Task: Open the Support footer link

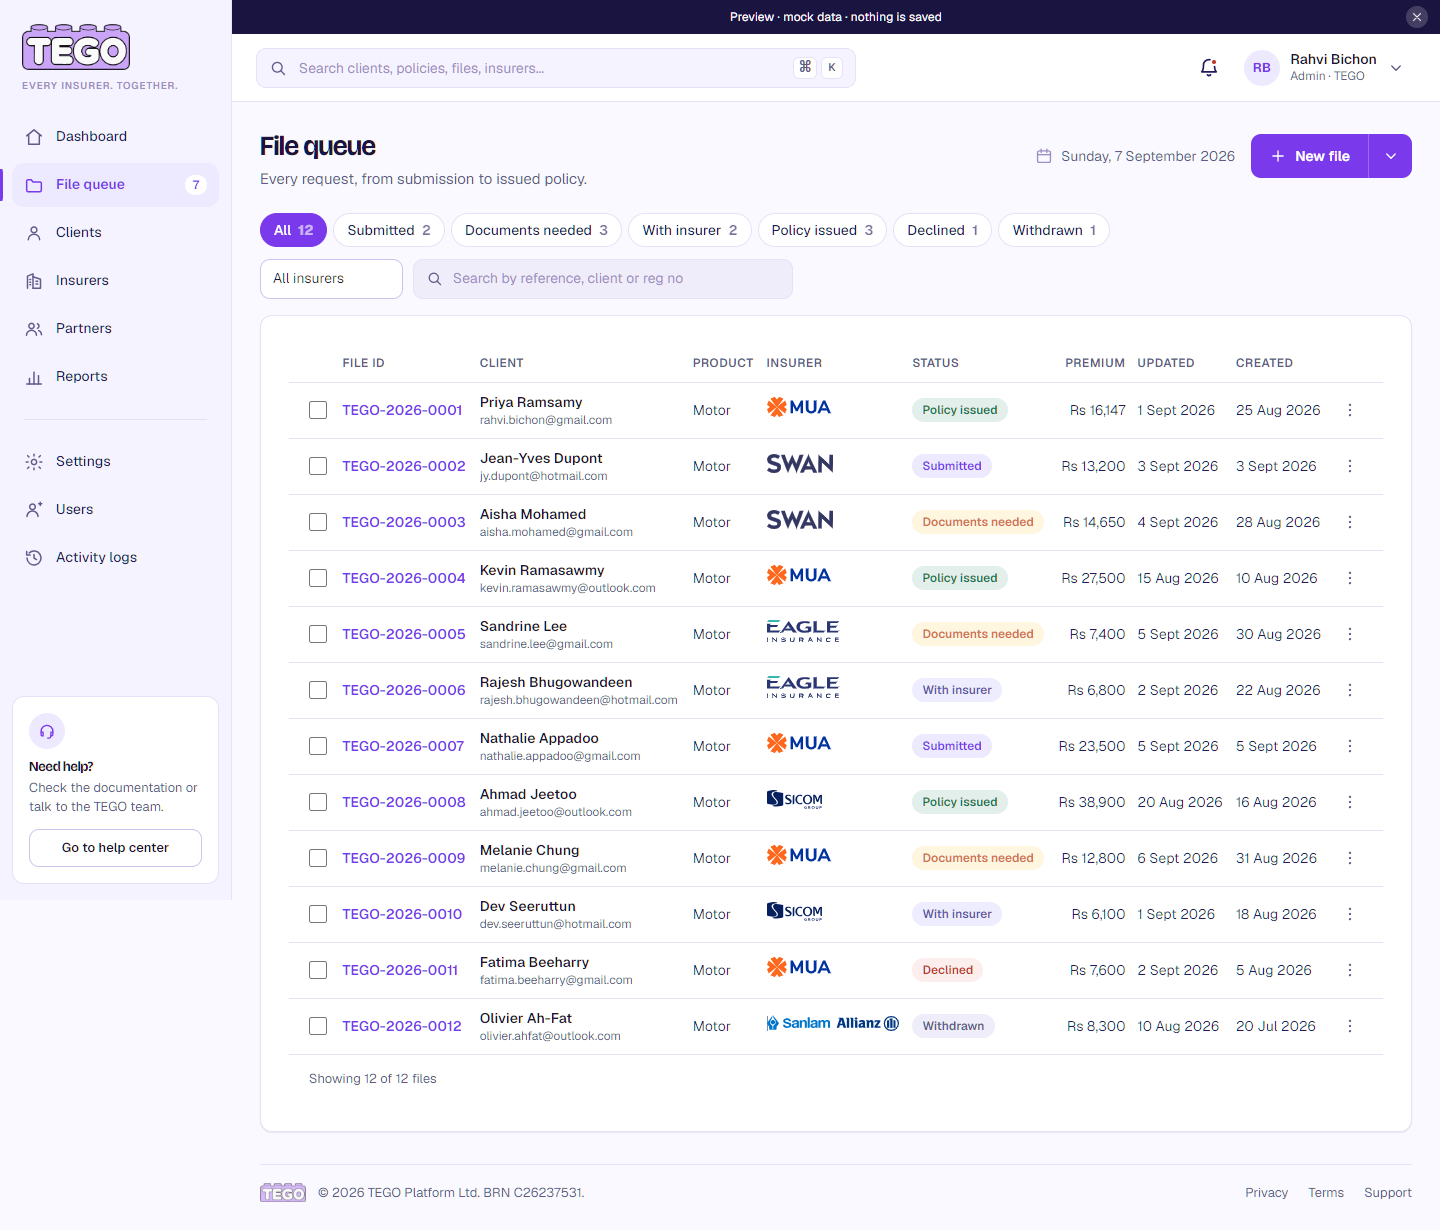Action: pos(1388,1193)
